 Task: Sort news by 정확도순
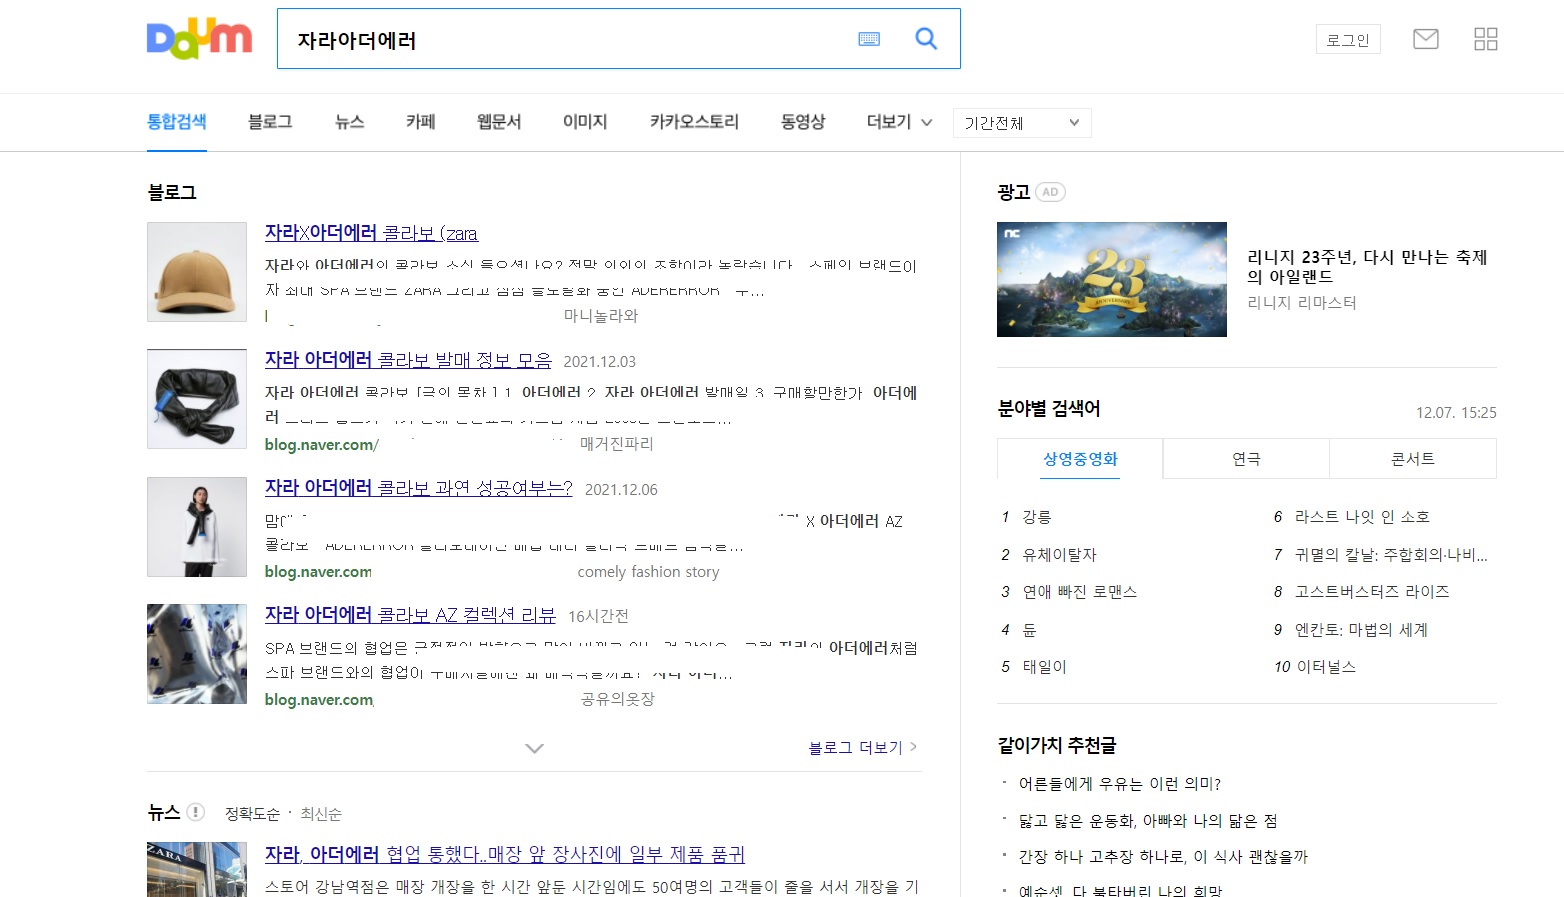click(x=252, y=814)
